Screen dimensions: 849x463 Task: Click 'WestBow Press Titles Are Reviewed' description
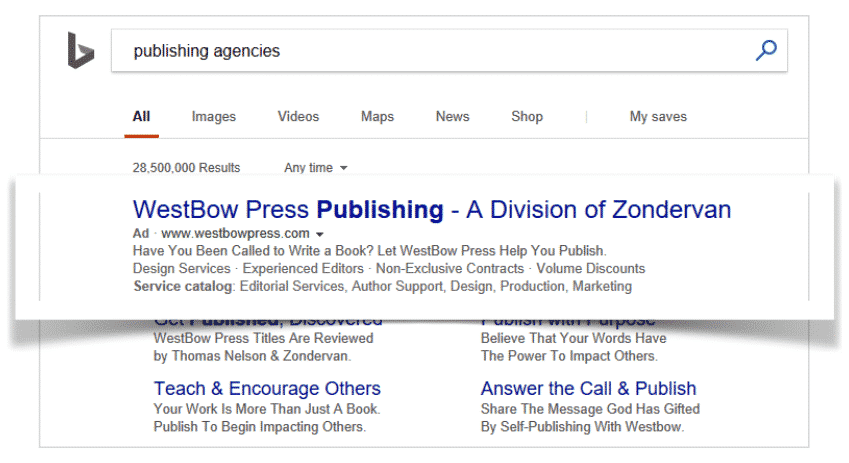tap(264, 338)
